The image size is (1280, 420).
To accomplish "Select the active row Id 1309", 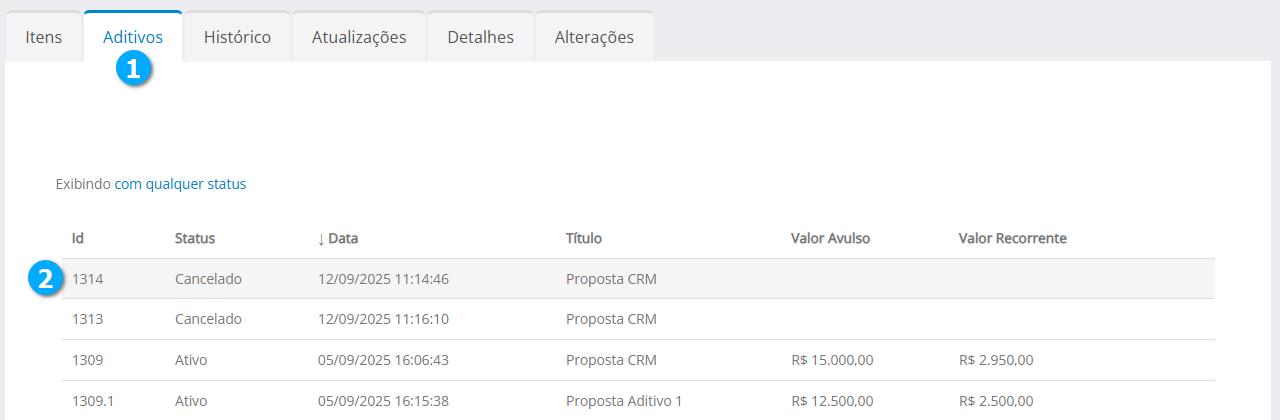I will [x=88, y=360].
